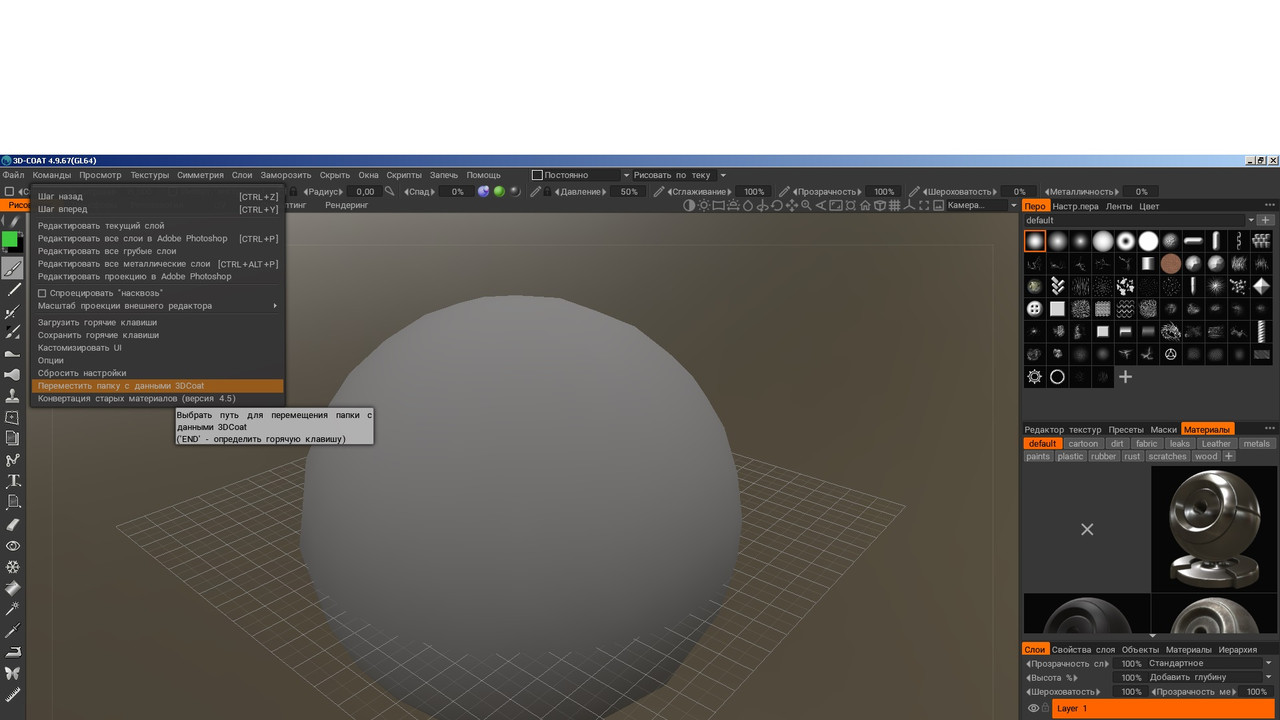Open the 'Рисовать по теку' dropdown arrow
This screenshot has width=1280, height=720.
point(723,175)
